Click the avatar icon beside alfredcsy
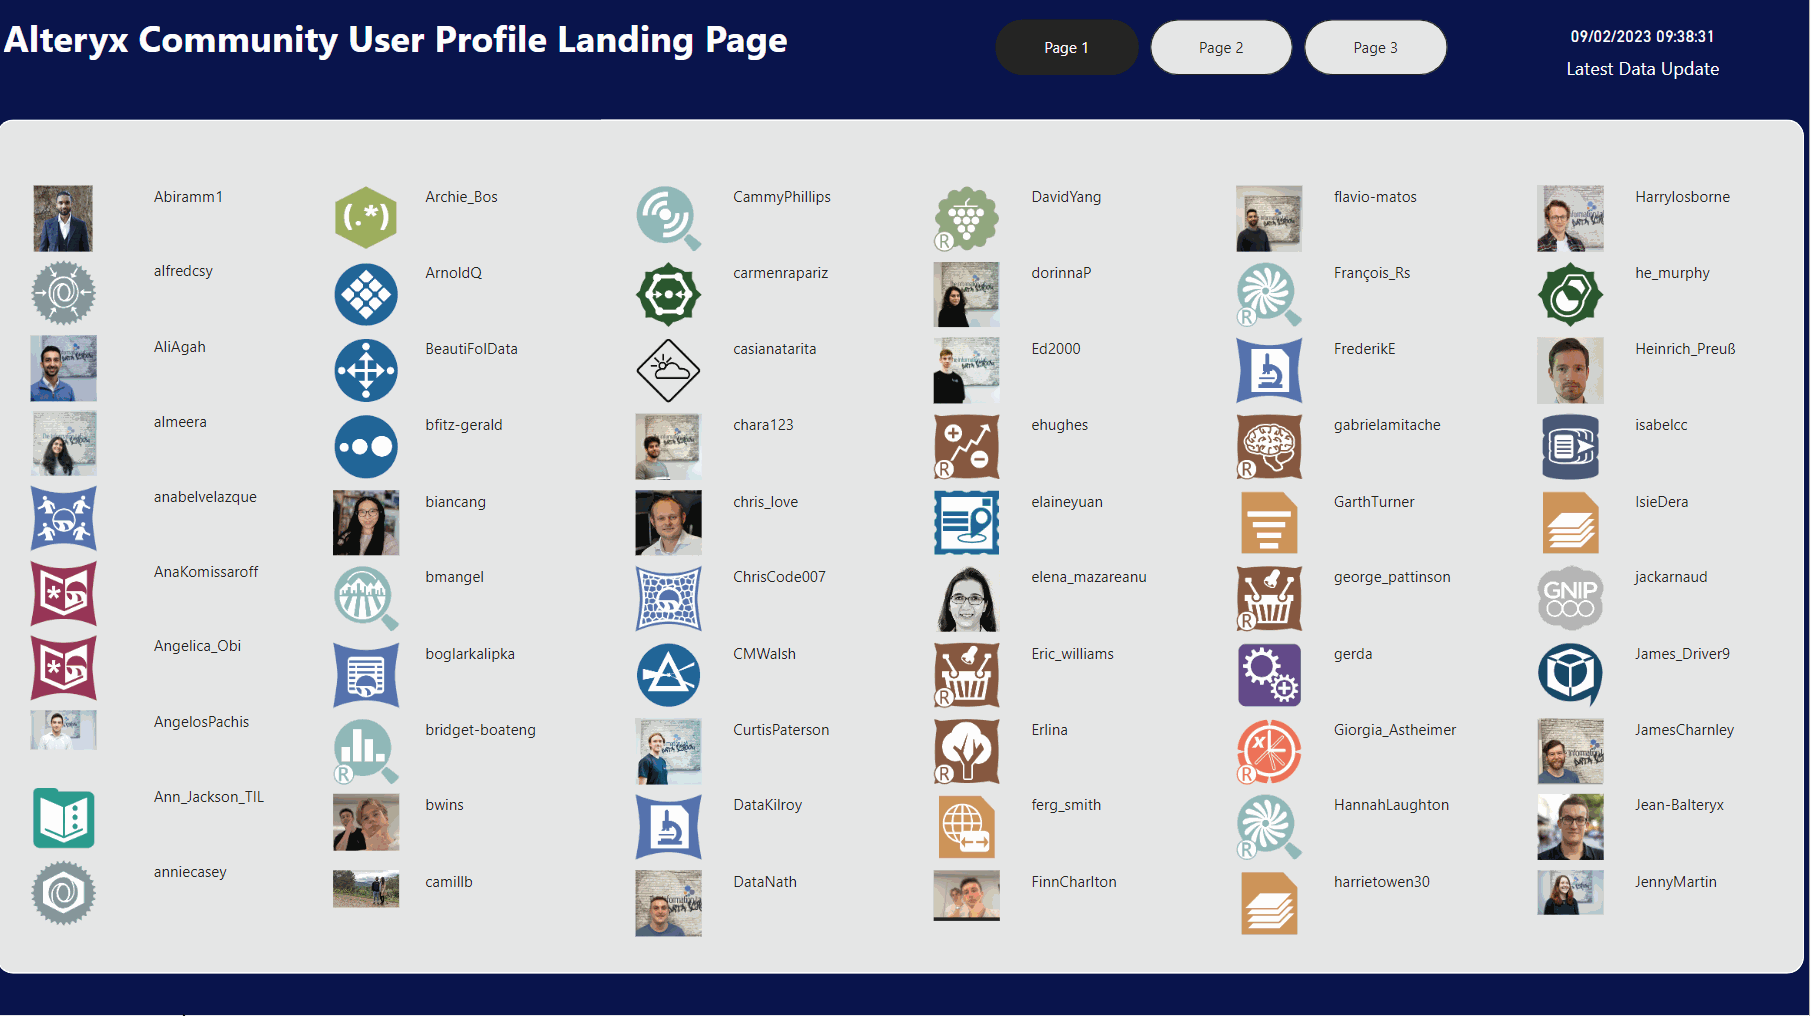This screenshot has width=1811, height=1016. 63,293
